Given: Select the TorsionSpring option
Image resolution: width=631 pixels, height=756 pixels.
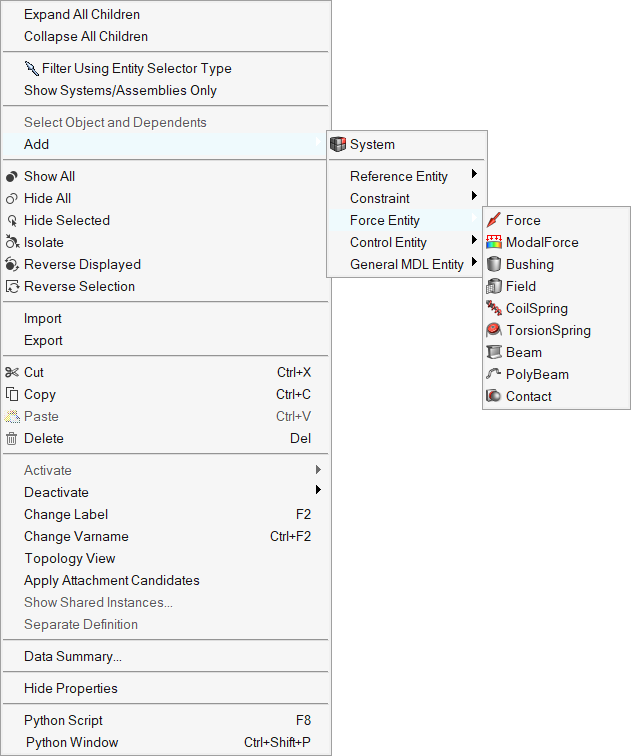Looking at the screenshot, I should (548, 330).
